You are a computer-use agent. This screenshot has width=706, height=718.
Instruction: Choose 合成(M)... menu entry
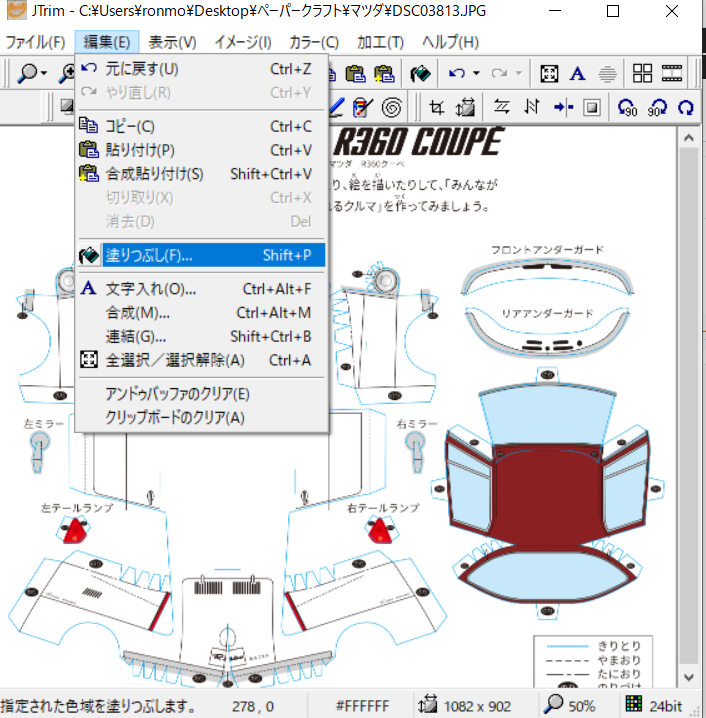click(x=201, y=313)
